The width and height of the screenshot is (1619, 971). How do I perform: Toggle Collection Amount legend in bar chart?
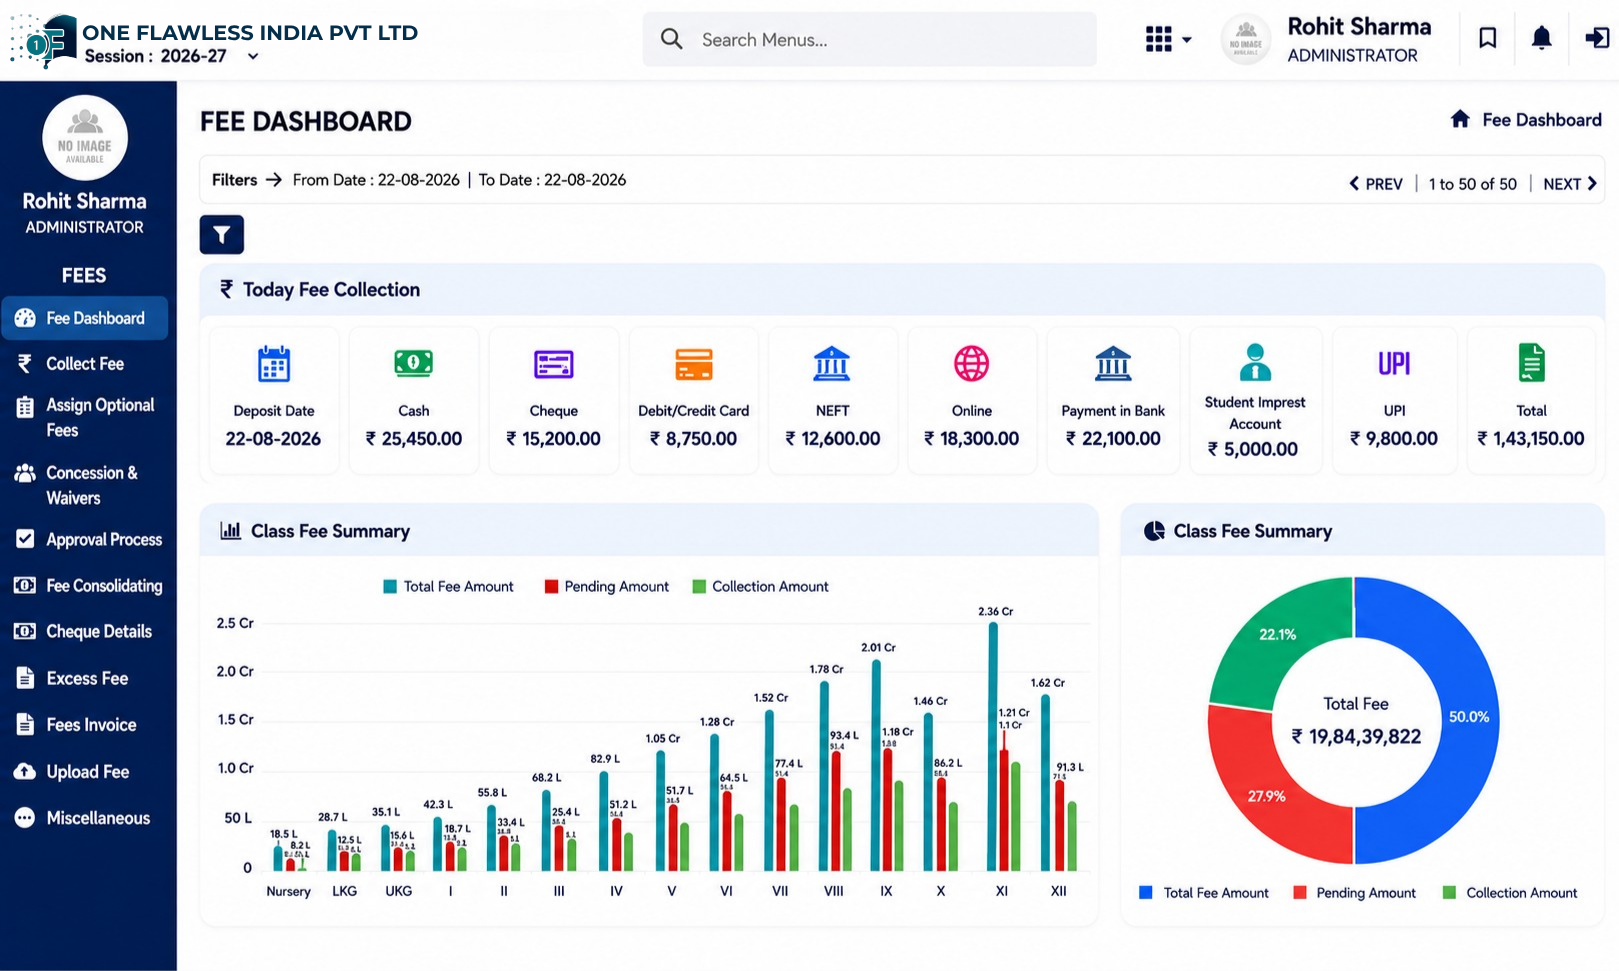(x=760, y=587)
